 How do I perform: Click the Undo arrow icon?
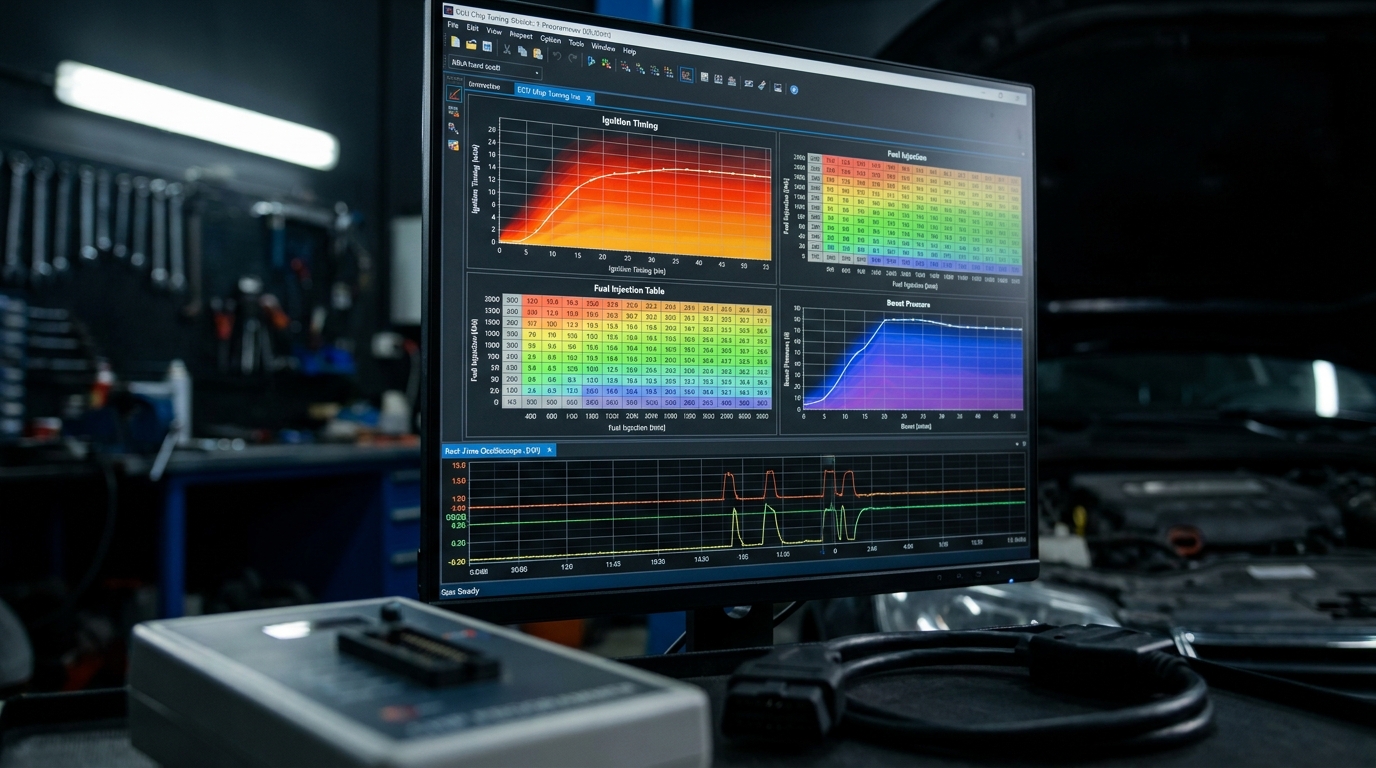(557, 56)
